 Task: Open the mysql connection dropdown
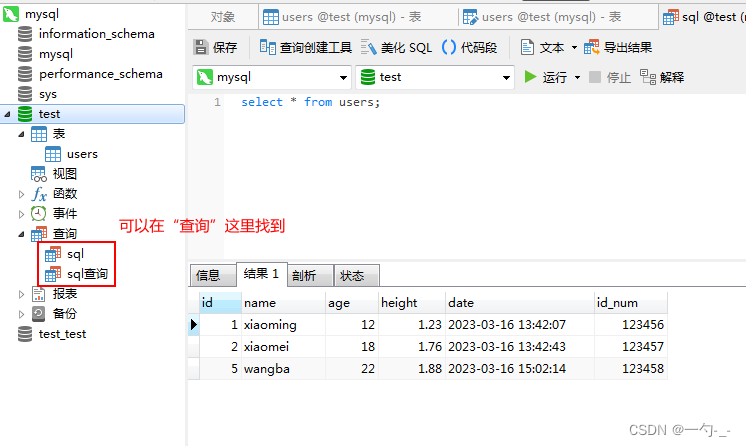click(x=343, y=77)
